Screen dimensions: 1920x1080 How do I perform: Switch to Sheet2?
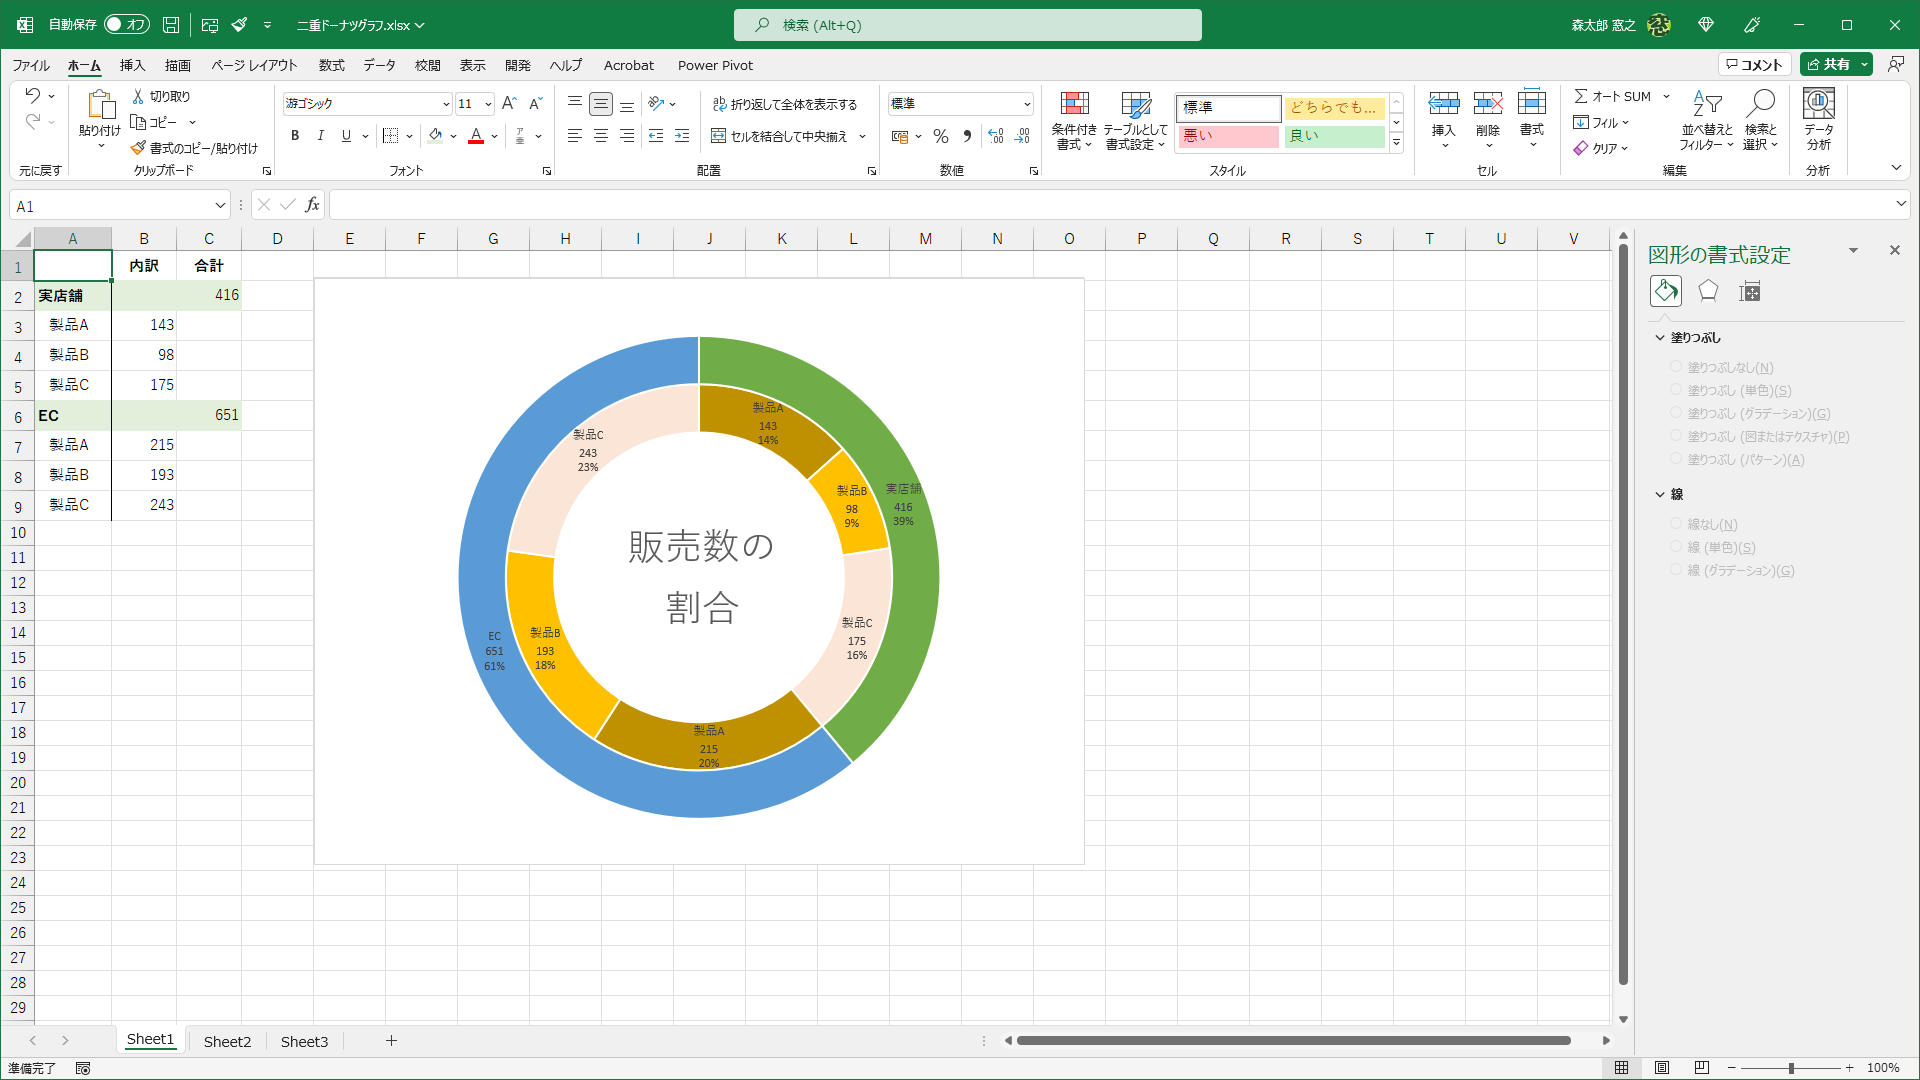(227, 1041)
